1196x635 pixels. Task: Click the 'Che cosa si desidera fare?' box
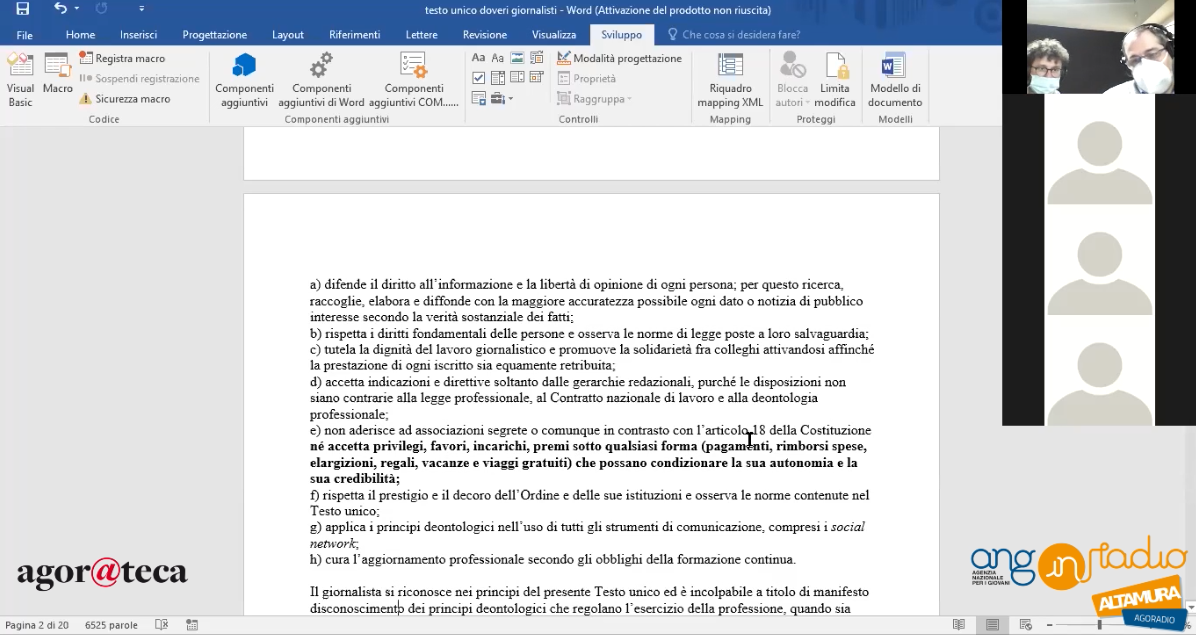tap(733, 34)
